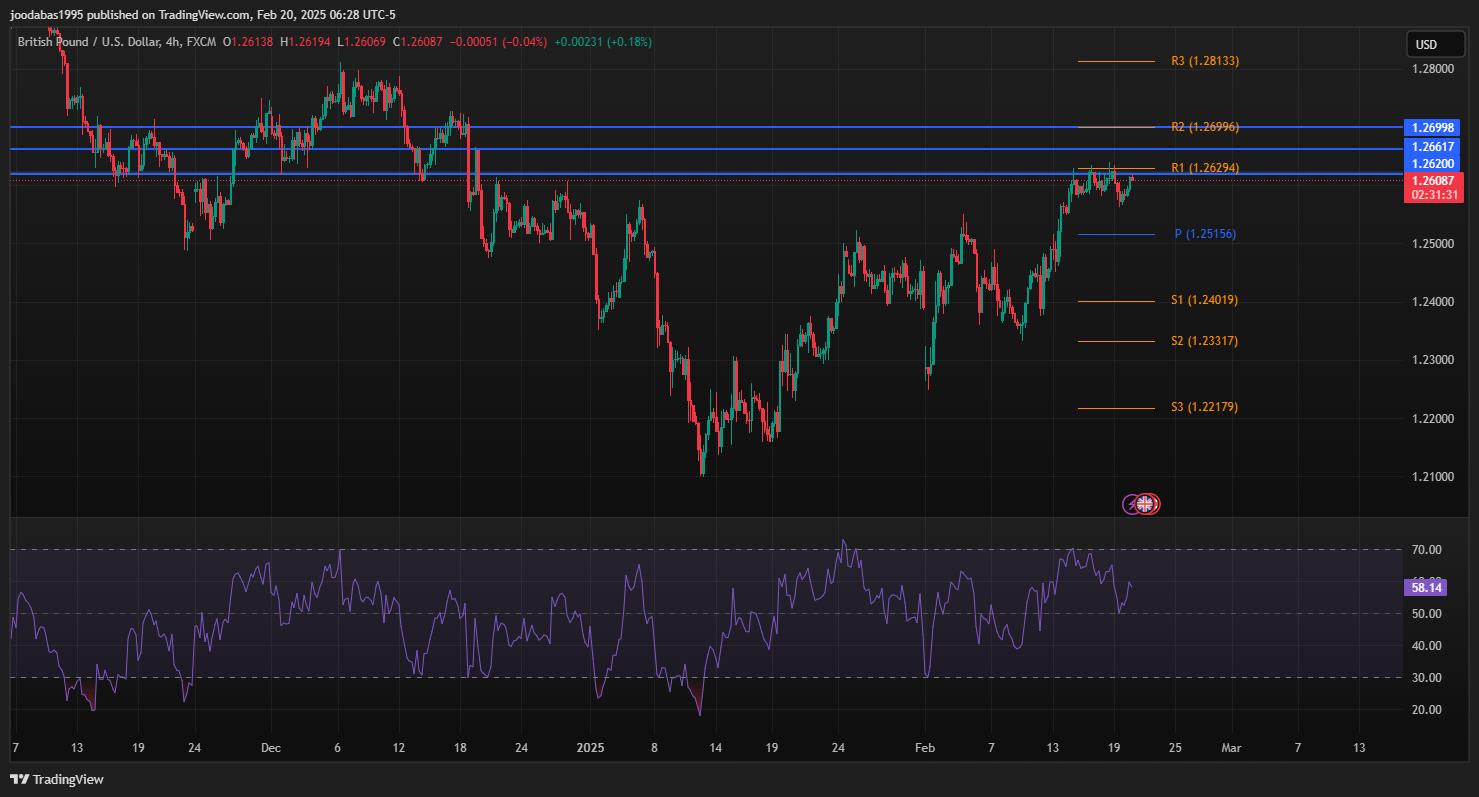Click the +0.00231 (+0.18%) change text
This screenshot has height=797, width=1479.
click(602, 42)
